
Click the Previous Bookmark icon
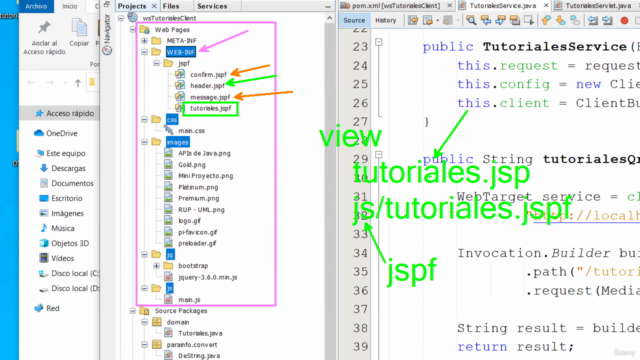coord(546,20)
